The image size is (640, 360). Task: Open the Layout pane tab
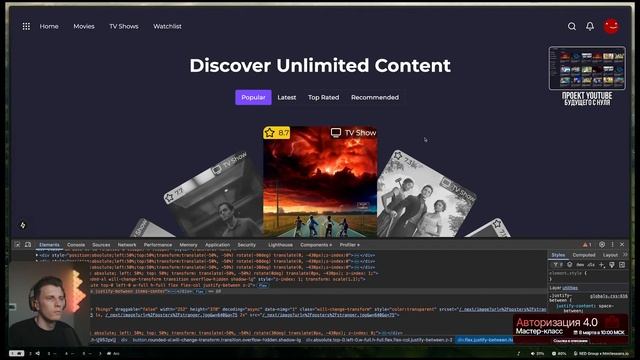[x=610, y=255]
